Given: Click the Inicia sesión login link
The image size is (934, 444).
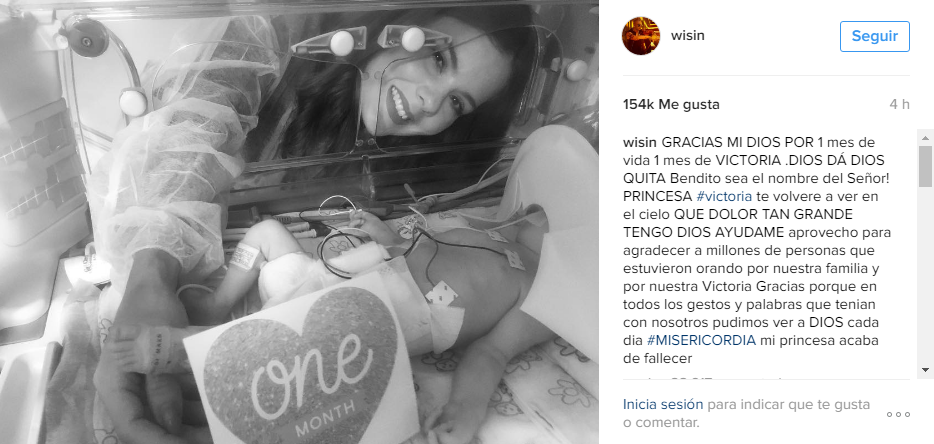Looking at the screenshot, I should tap(662, 405).
